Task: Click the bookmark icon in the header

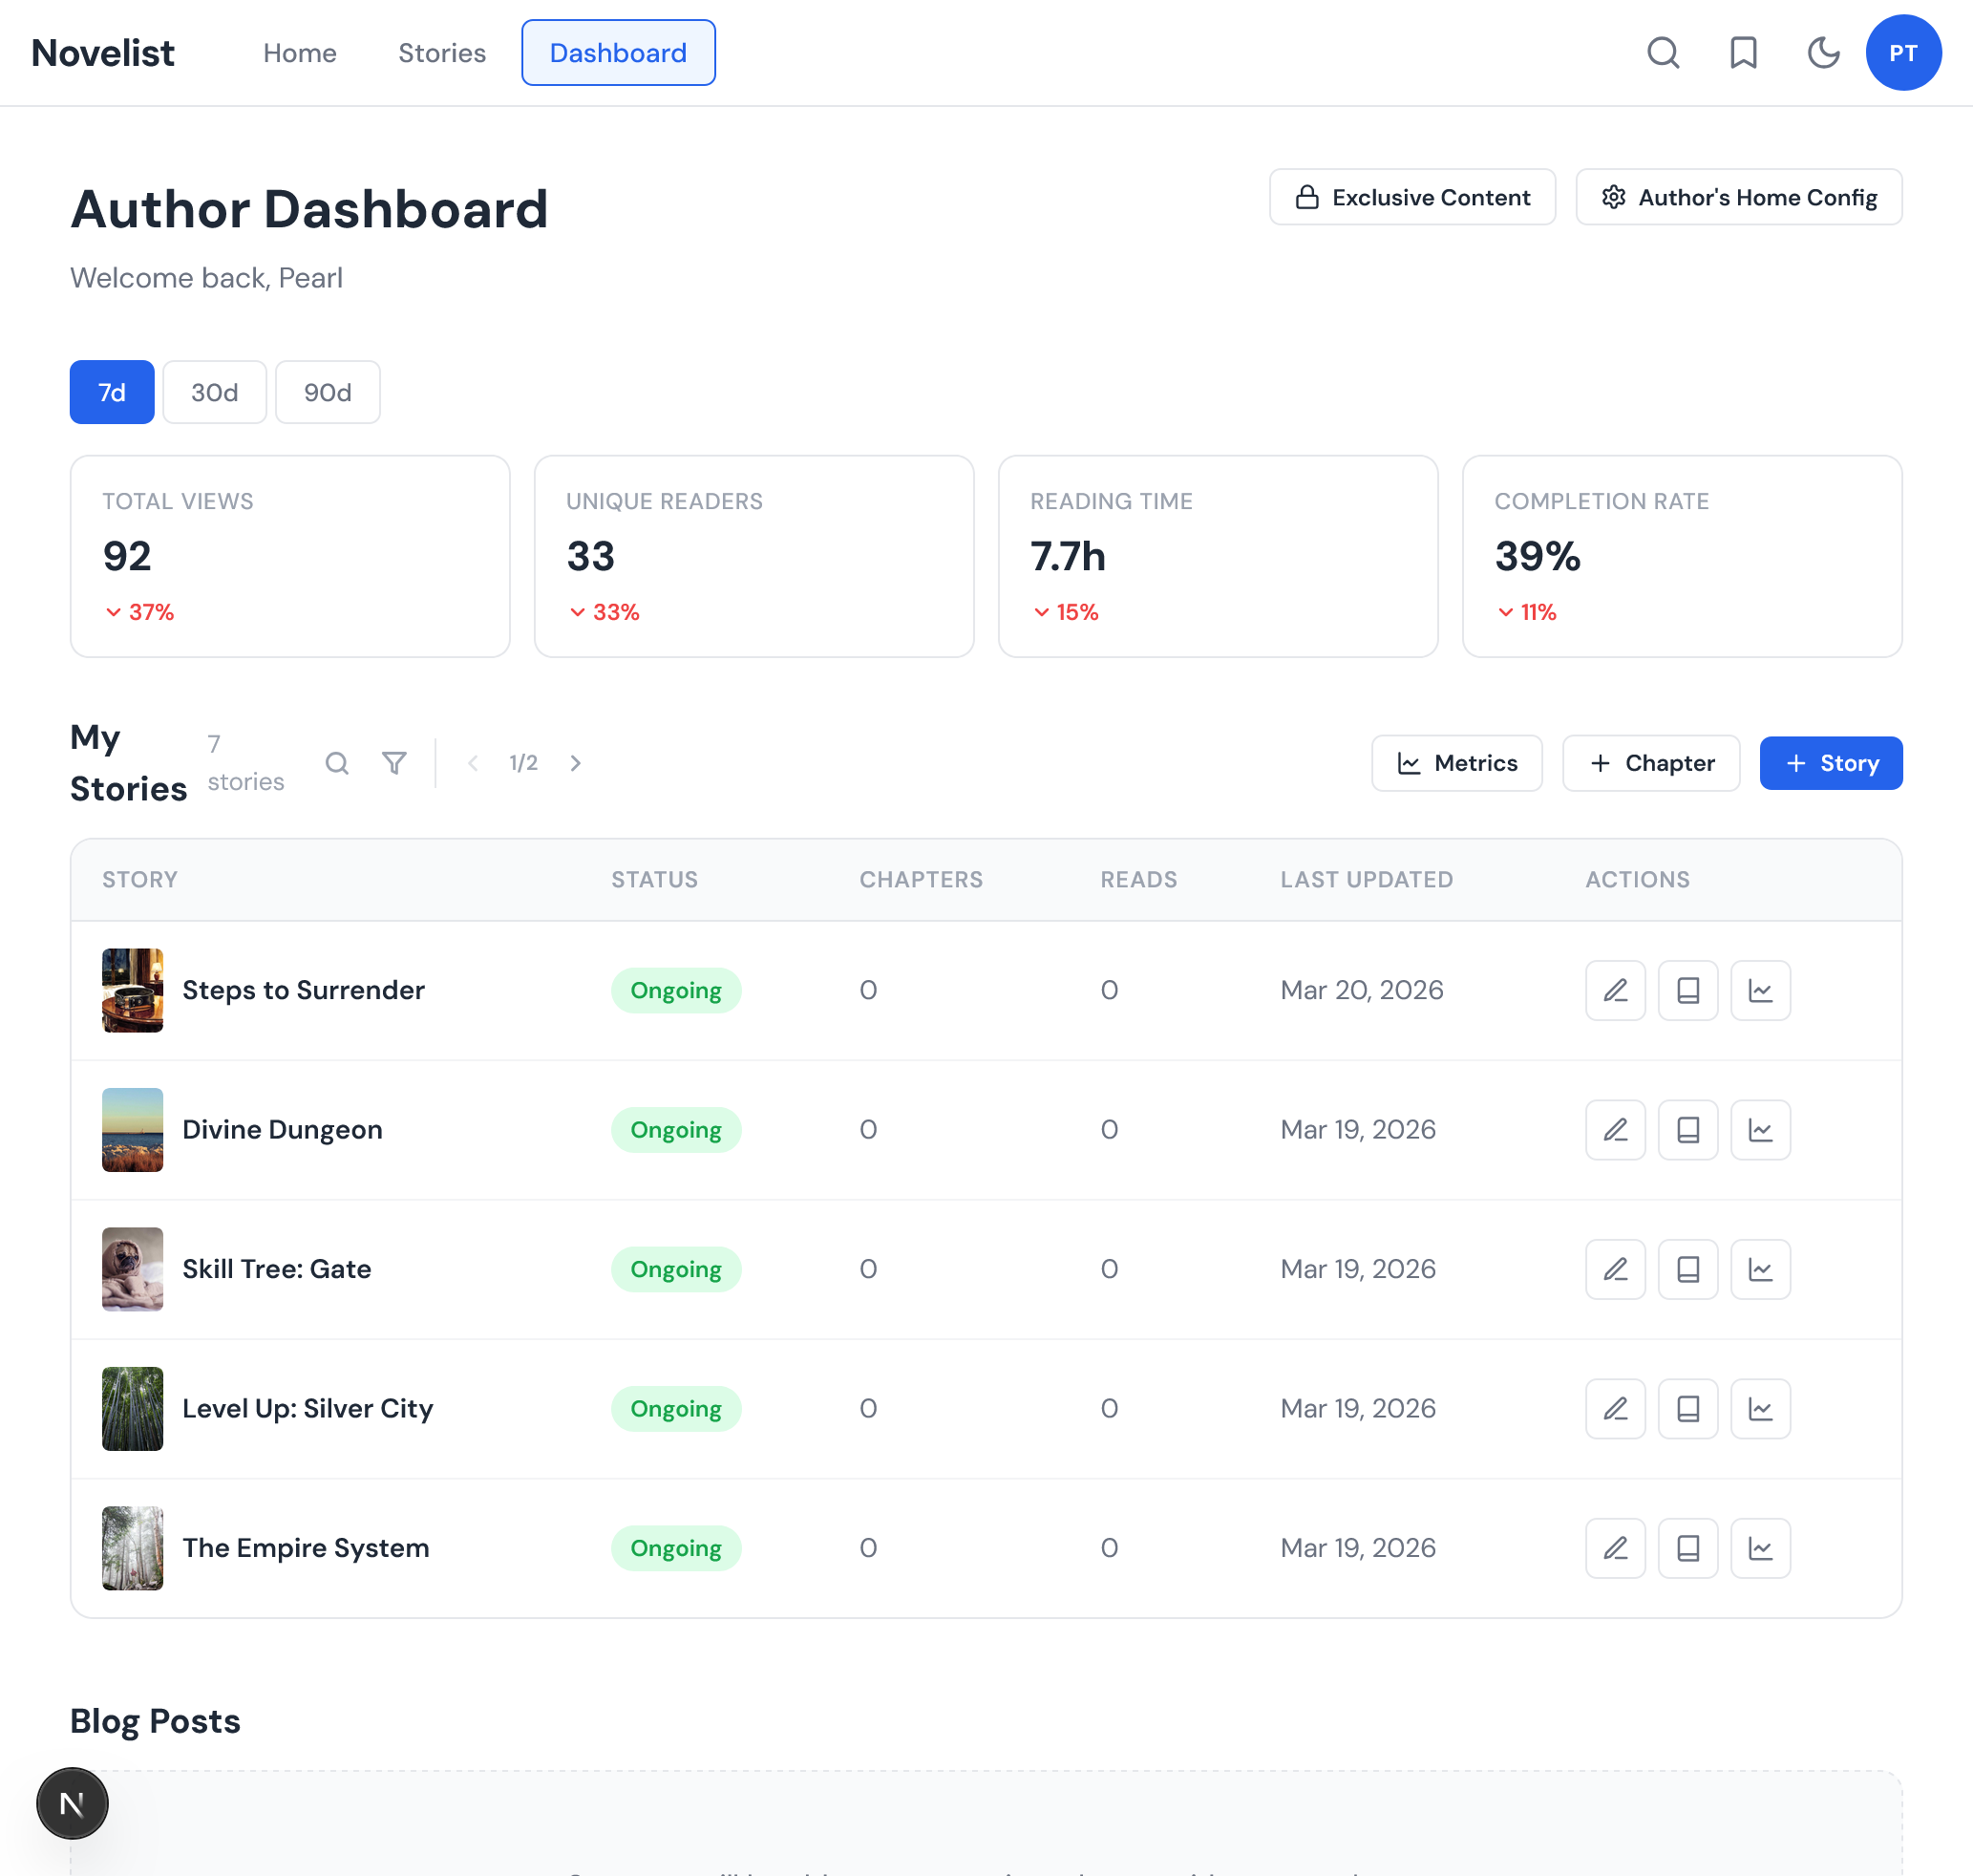Action: coord(1743,53)
